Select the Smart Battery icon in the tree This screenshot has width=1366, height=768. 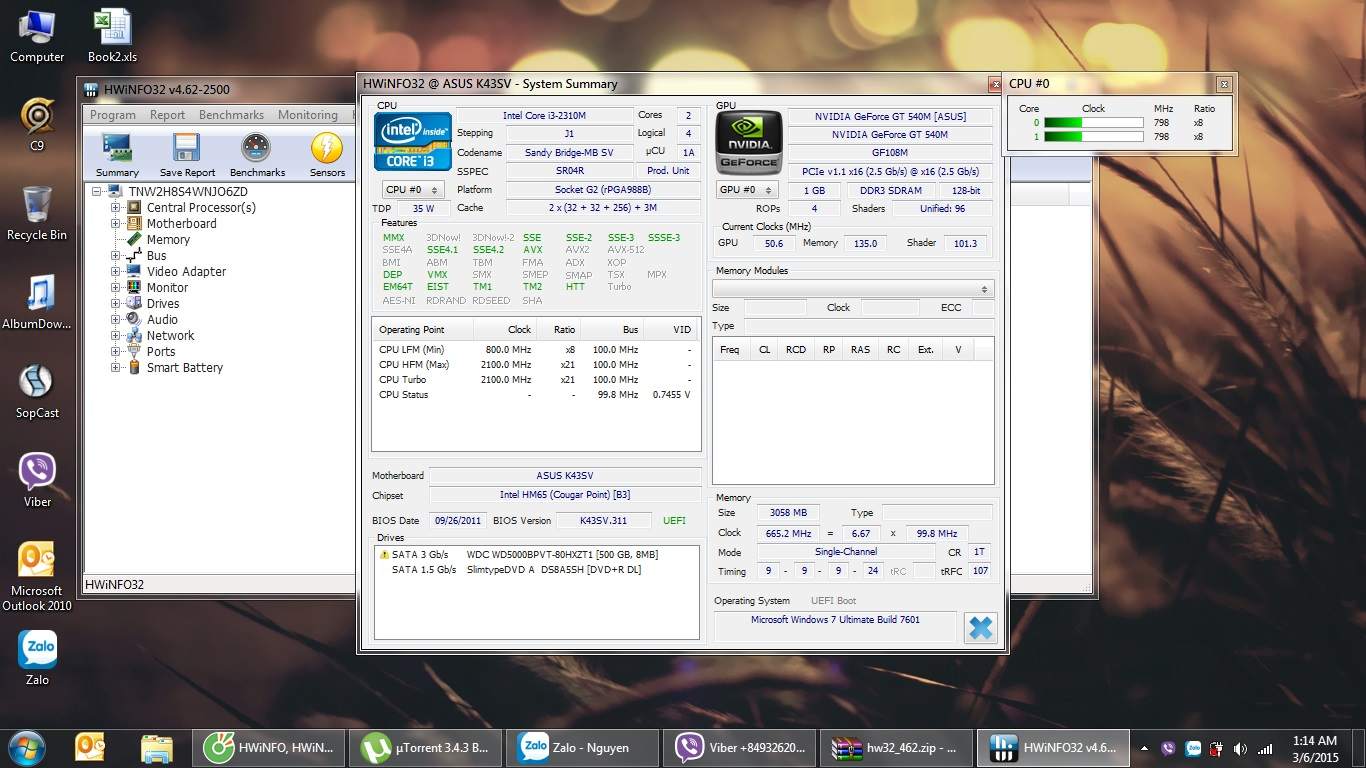[x=134, y=367]
